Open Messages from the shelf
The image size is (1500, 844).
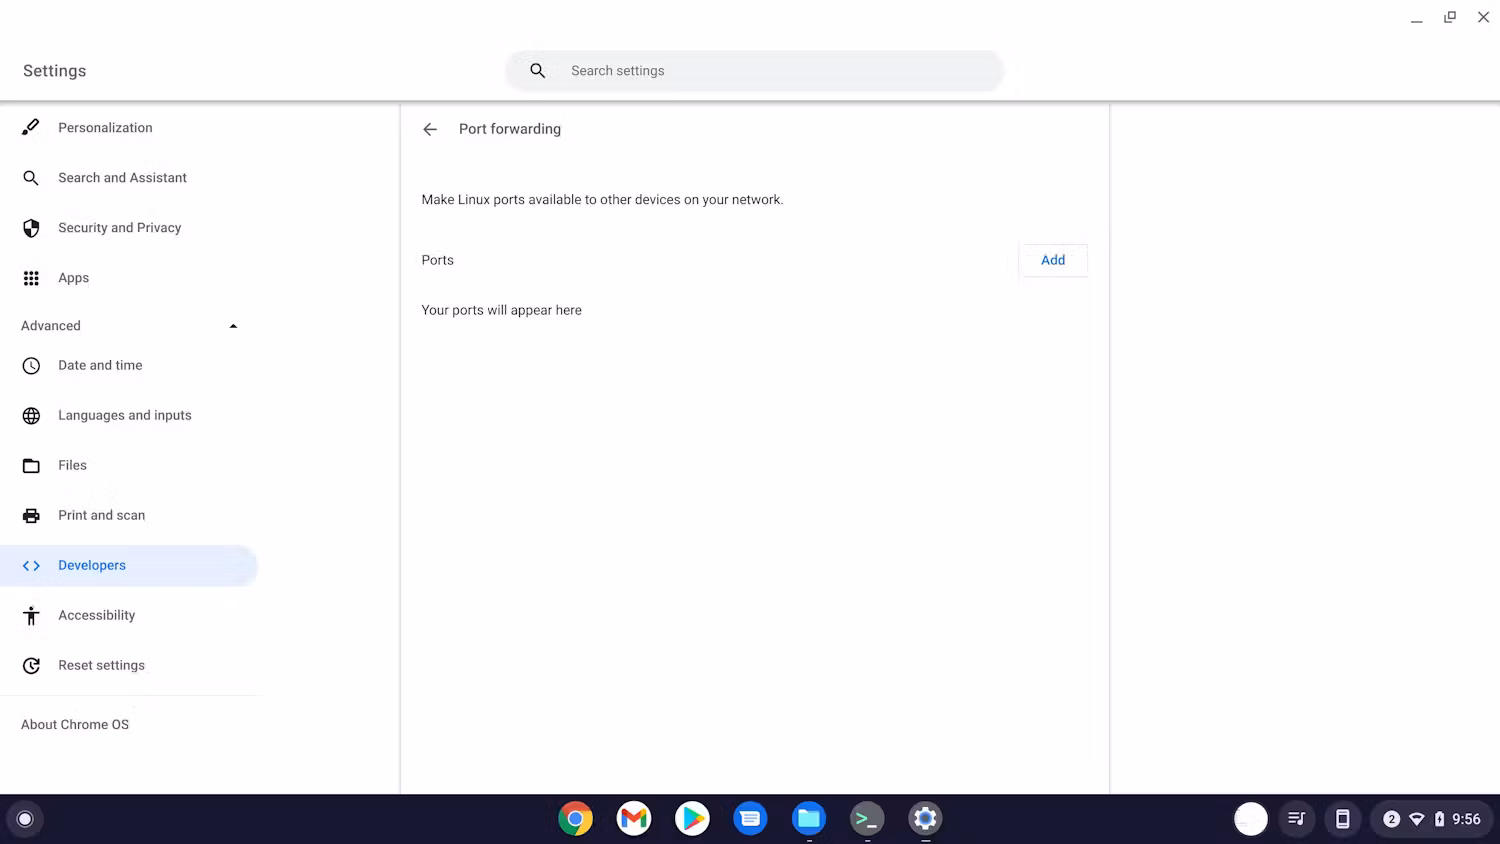point(750,818)
